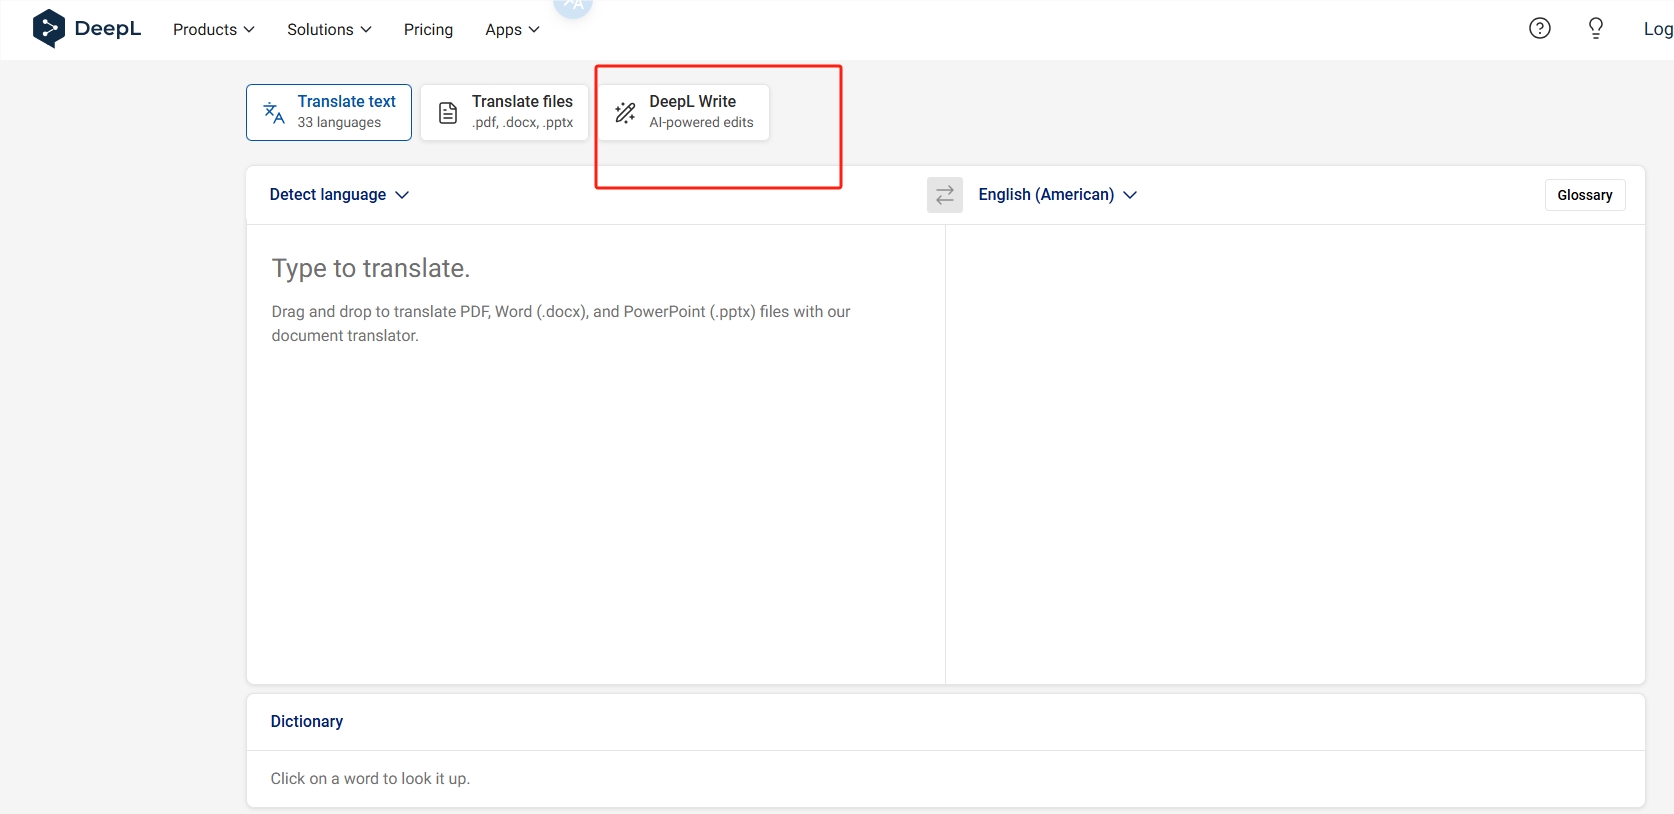Viewport: 1674px width, 814px height.
Task: Click the Log in link
Action: pos(1657,30)
